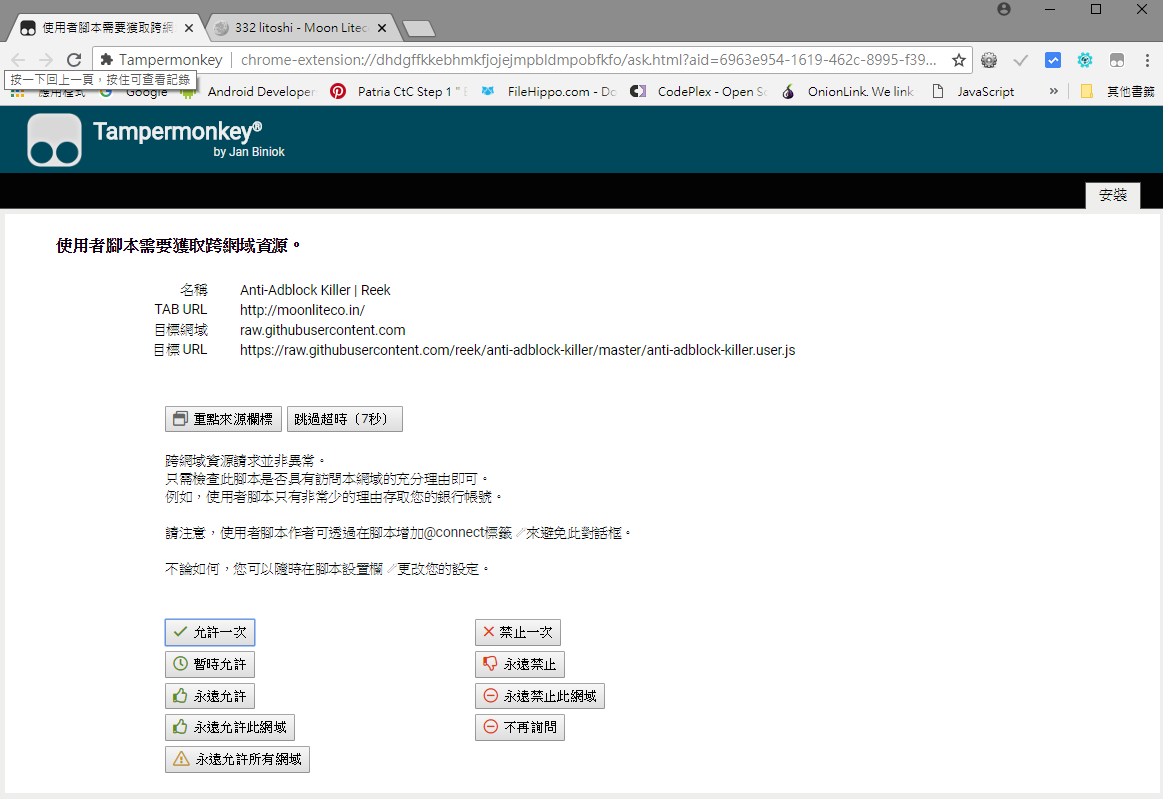Open the Chrome profile avatar icon

1004,9
